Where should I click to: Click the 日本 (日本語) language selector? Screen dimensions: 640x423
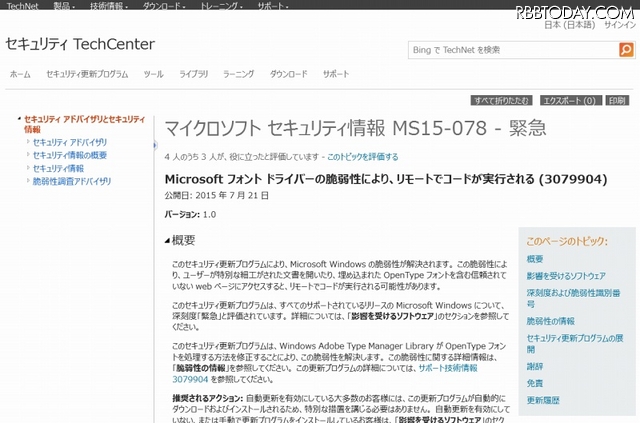[x=569, y=24]
